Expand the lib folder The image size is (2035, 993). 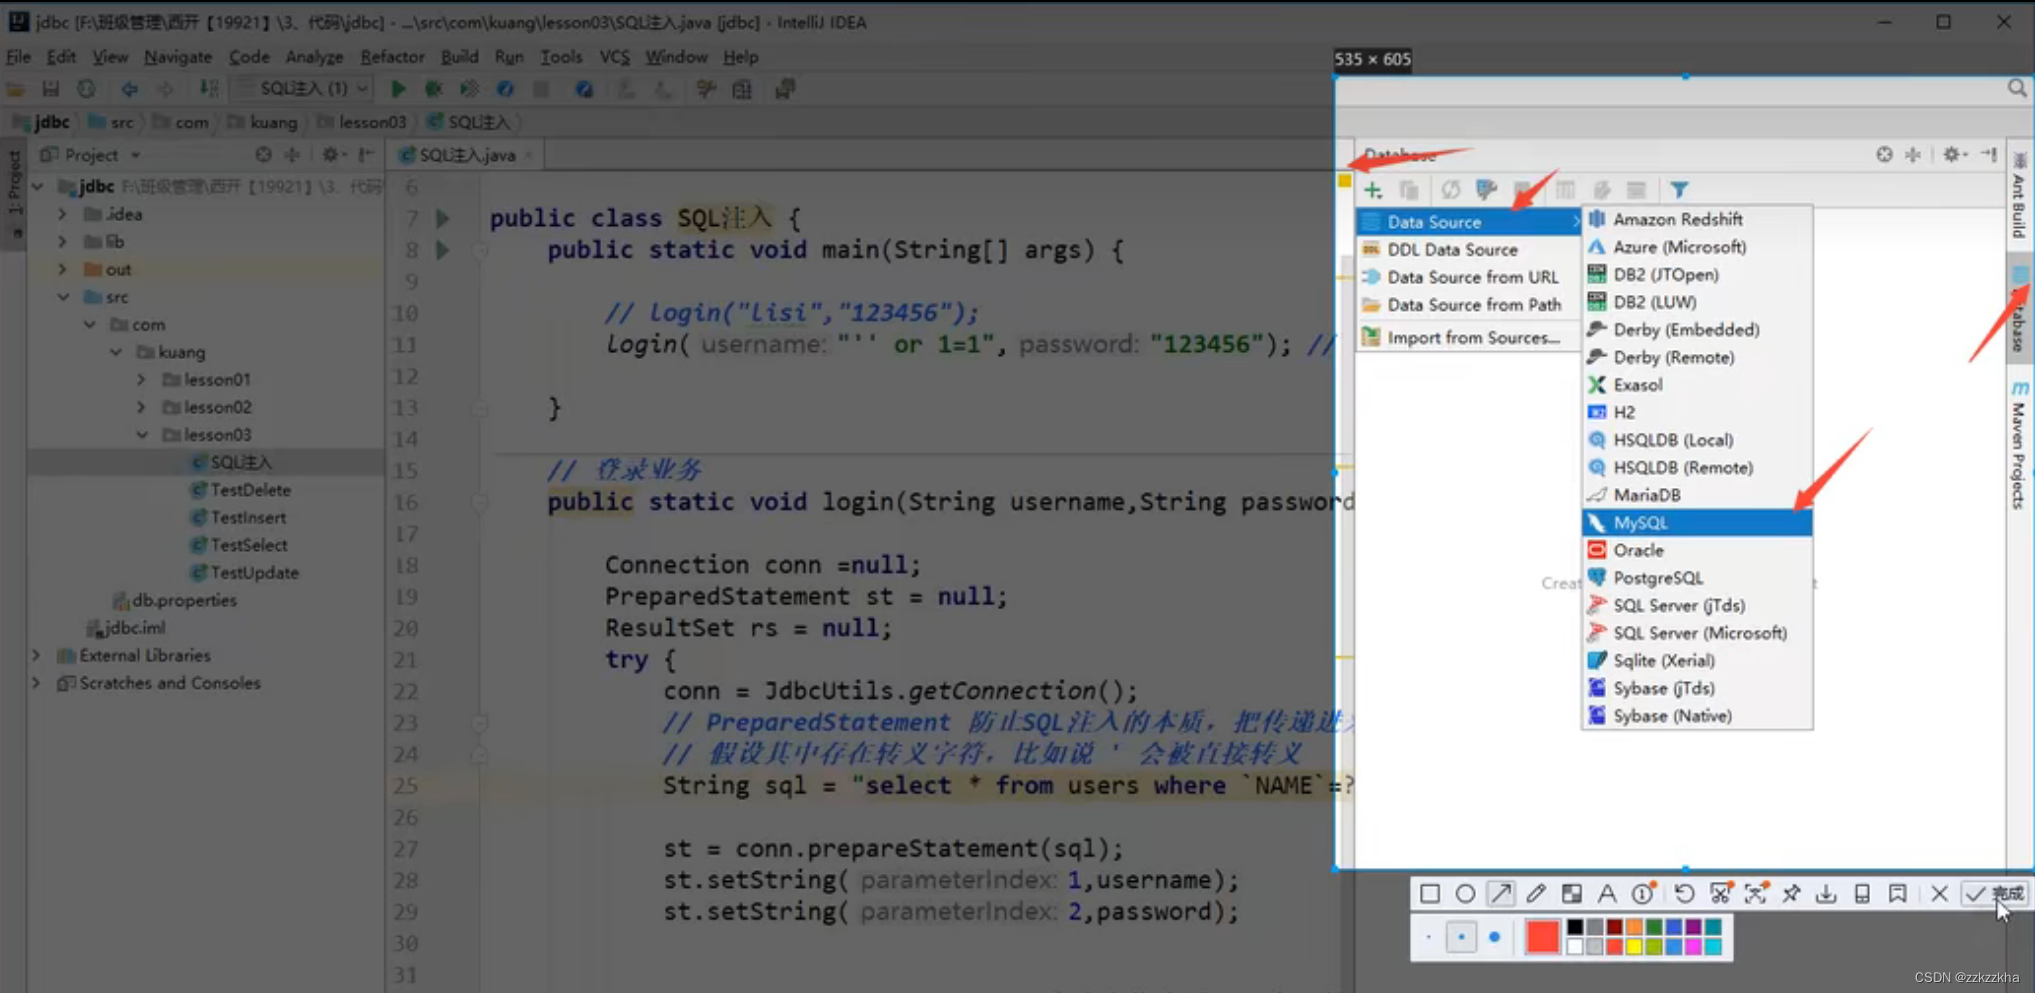click(x=62, y=241)
